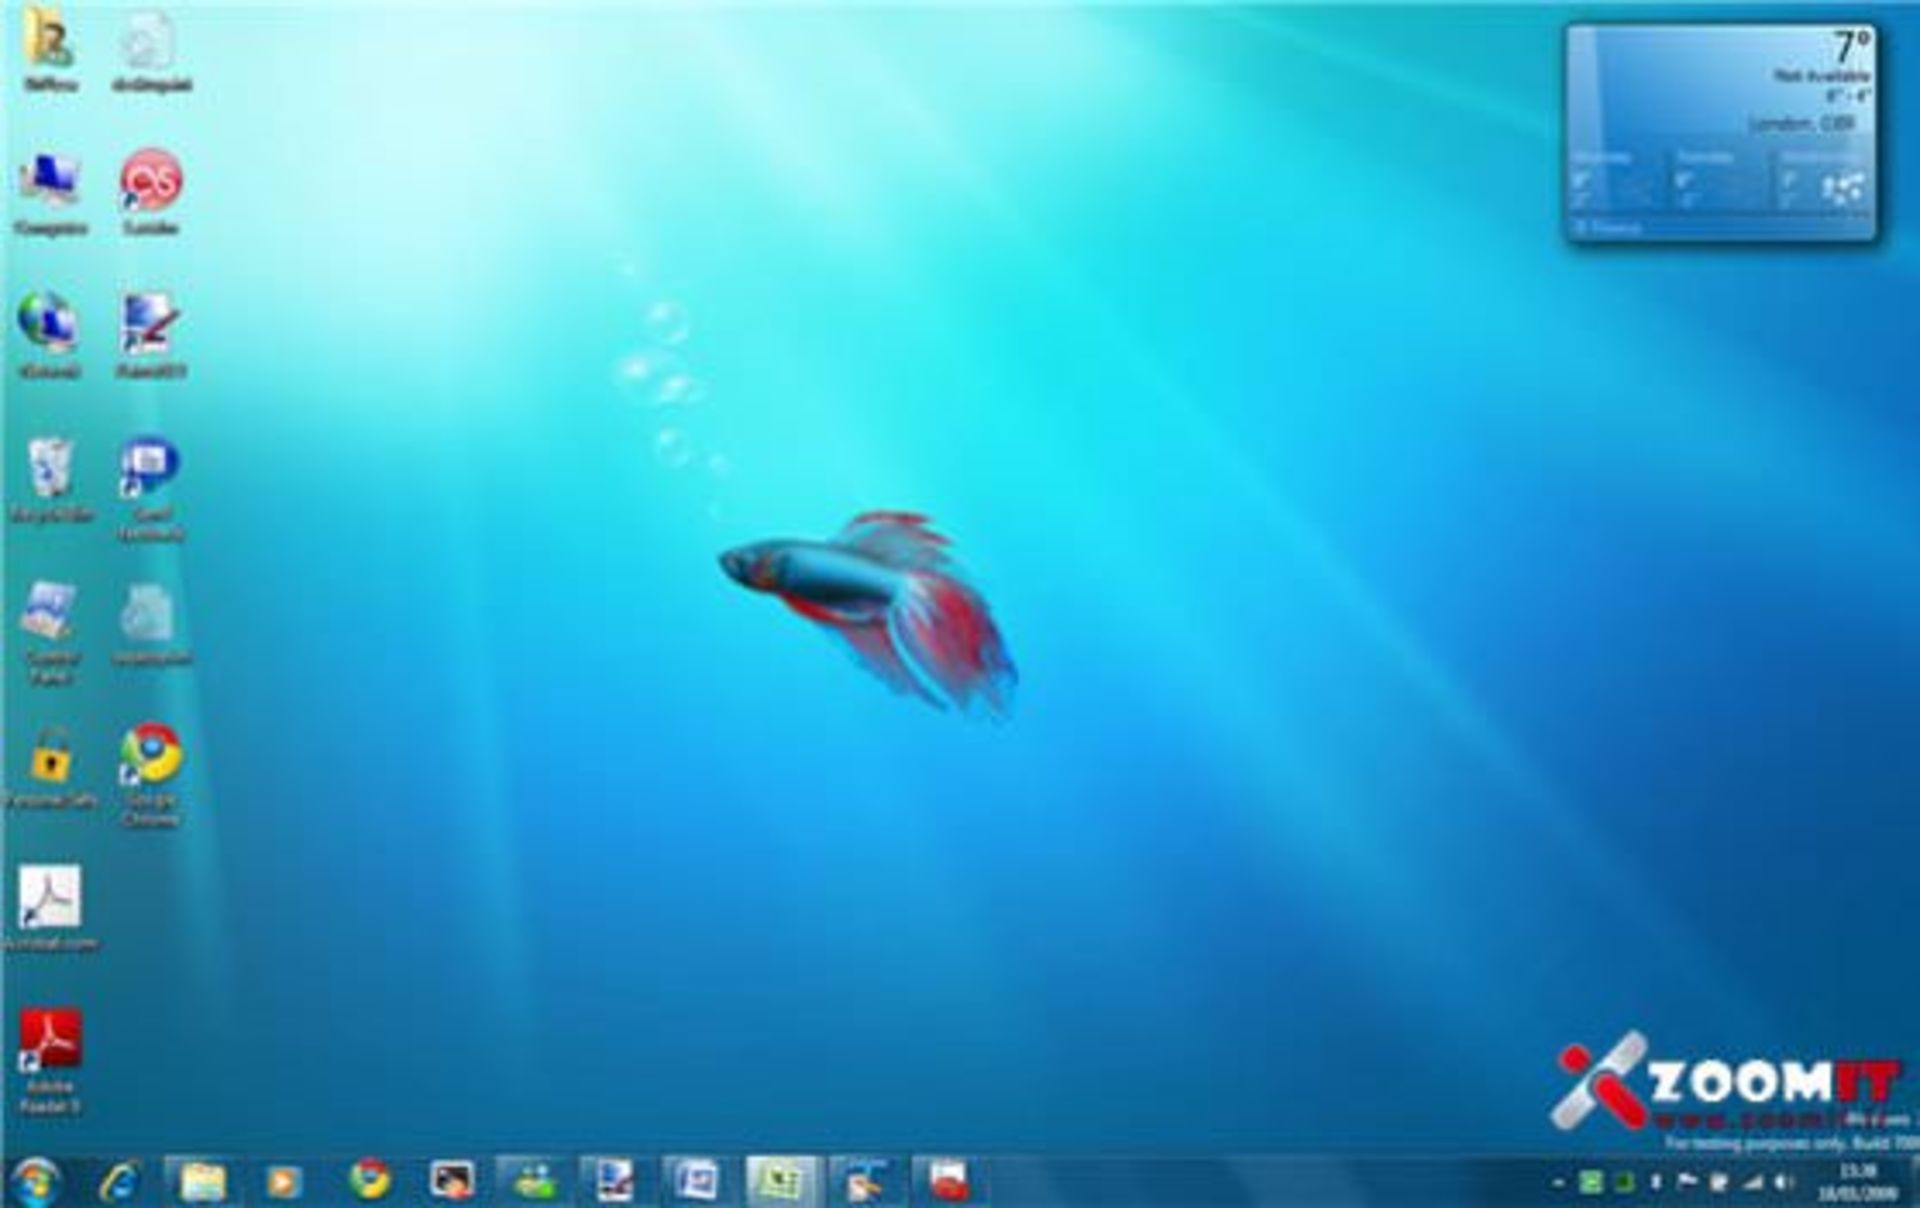The width and height of the screenshot is (1920, 1208).
Task: Open the Computer desktop icon
Action: click(x=50, y=182)
